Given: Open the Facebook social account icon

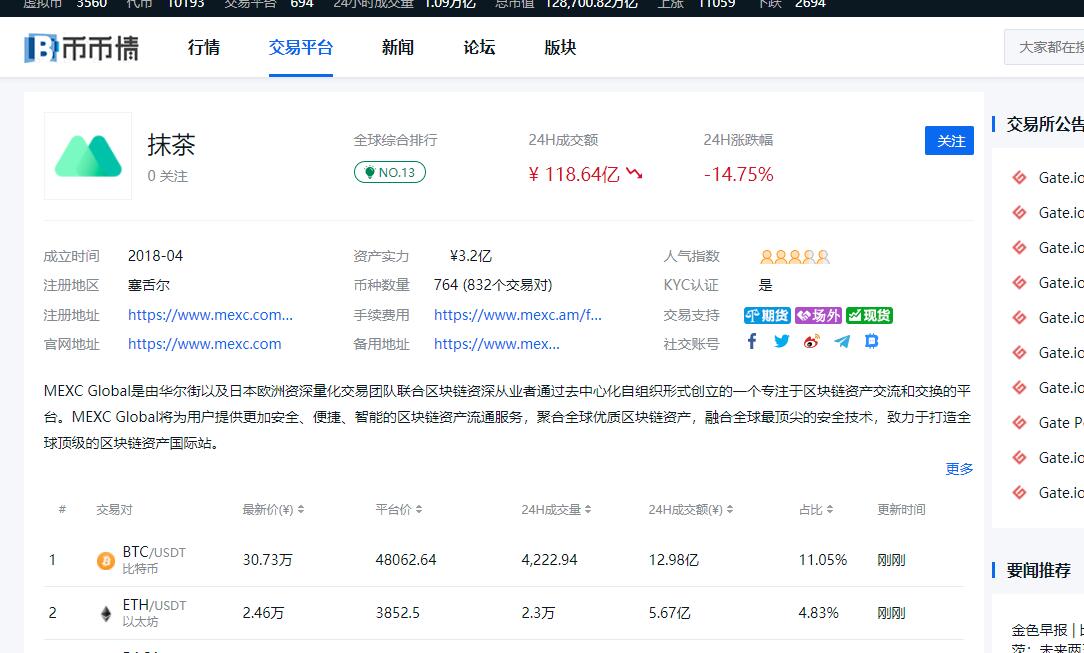Looking at the screenshot, I should (752, 341).
